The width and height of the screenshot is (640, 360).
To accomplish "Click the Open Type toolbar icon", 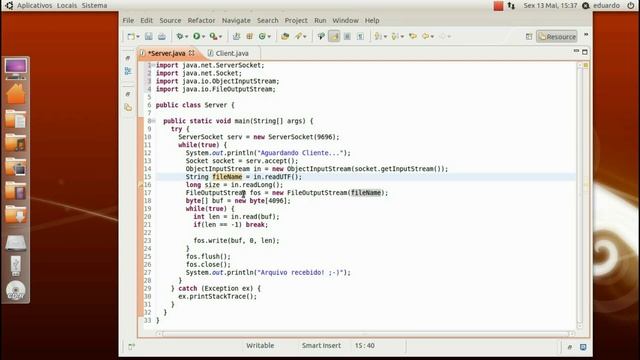I will [x=285, y=36].
